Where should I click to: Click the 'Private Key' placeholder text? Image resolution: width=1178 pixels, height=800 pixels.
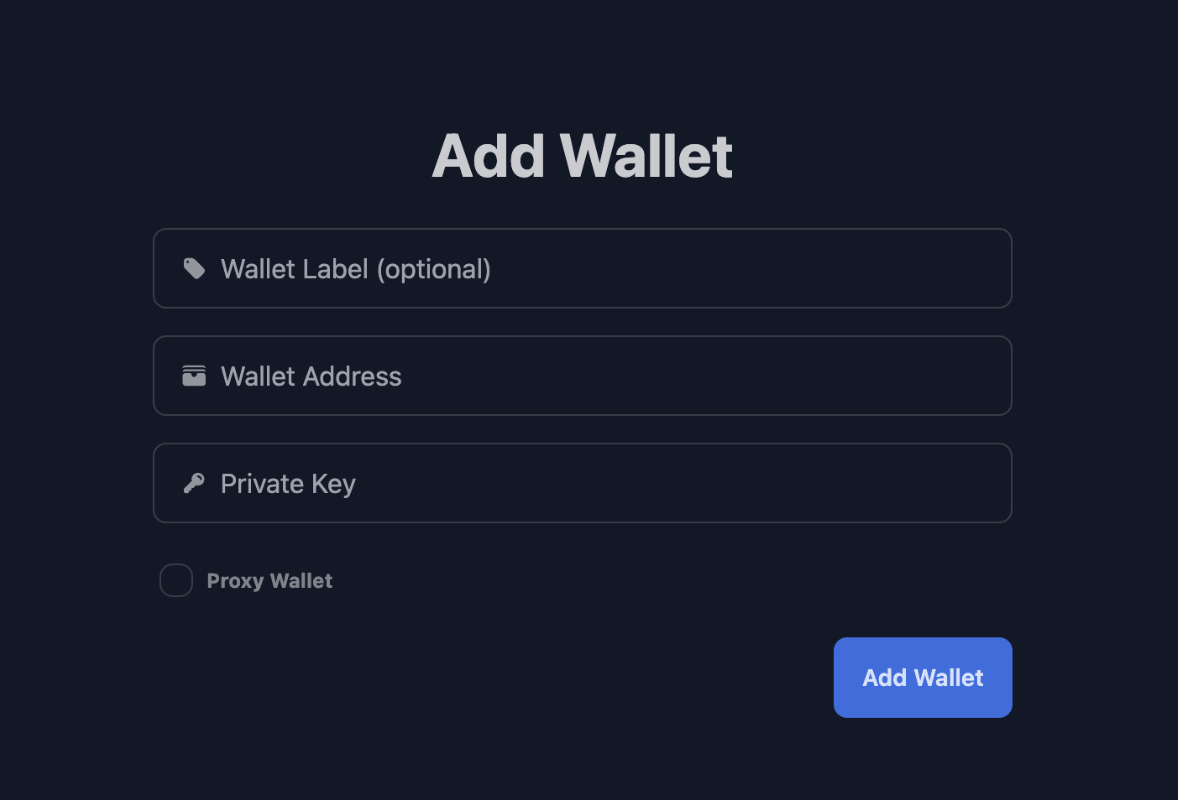tap(288, 484)
